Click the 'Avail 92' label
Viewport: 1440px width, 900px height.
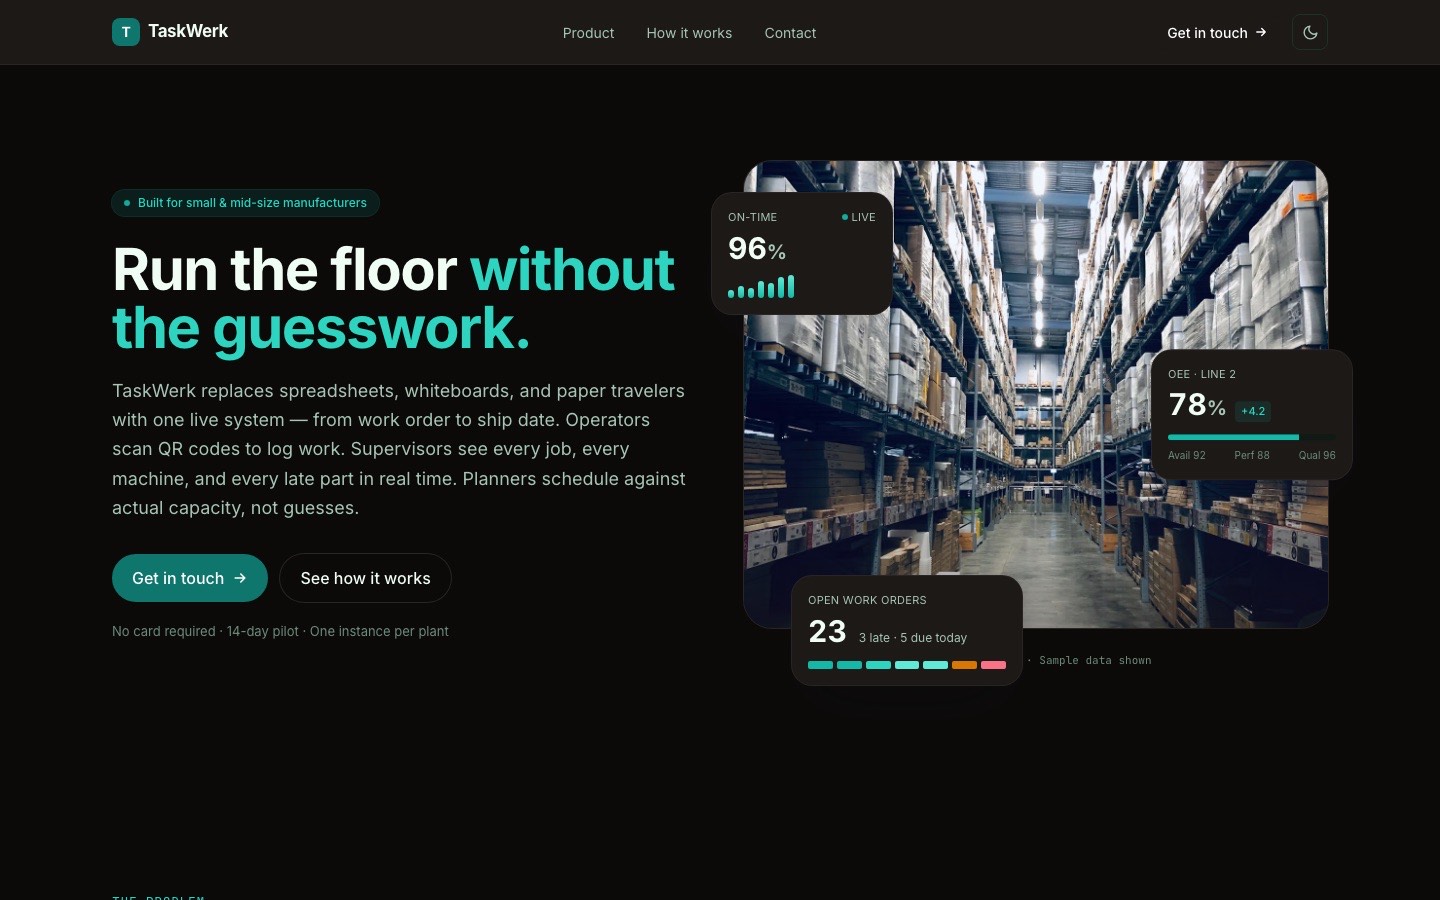click(x=1187, y=455)
